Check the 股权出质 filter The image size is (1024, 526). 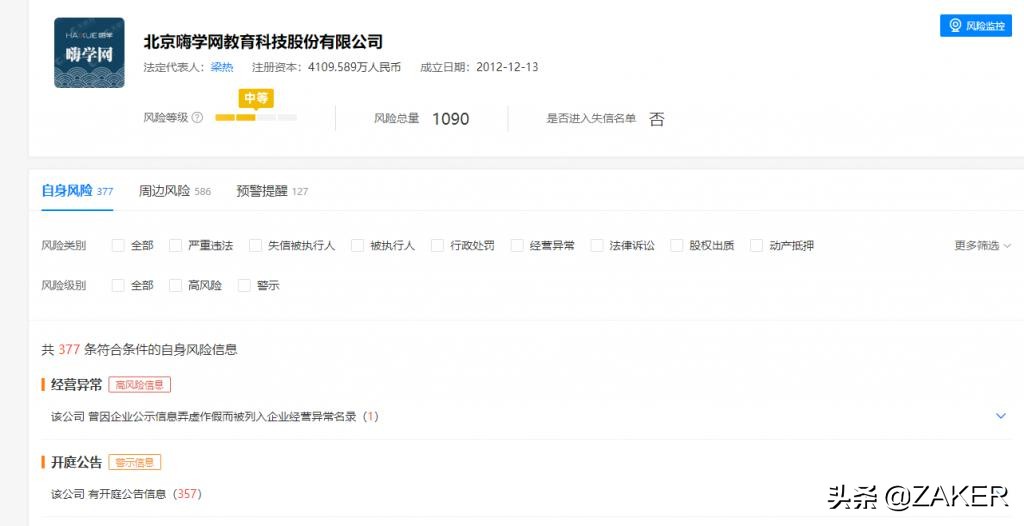pos(677,246)
